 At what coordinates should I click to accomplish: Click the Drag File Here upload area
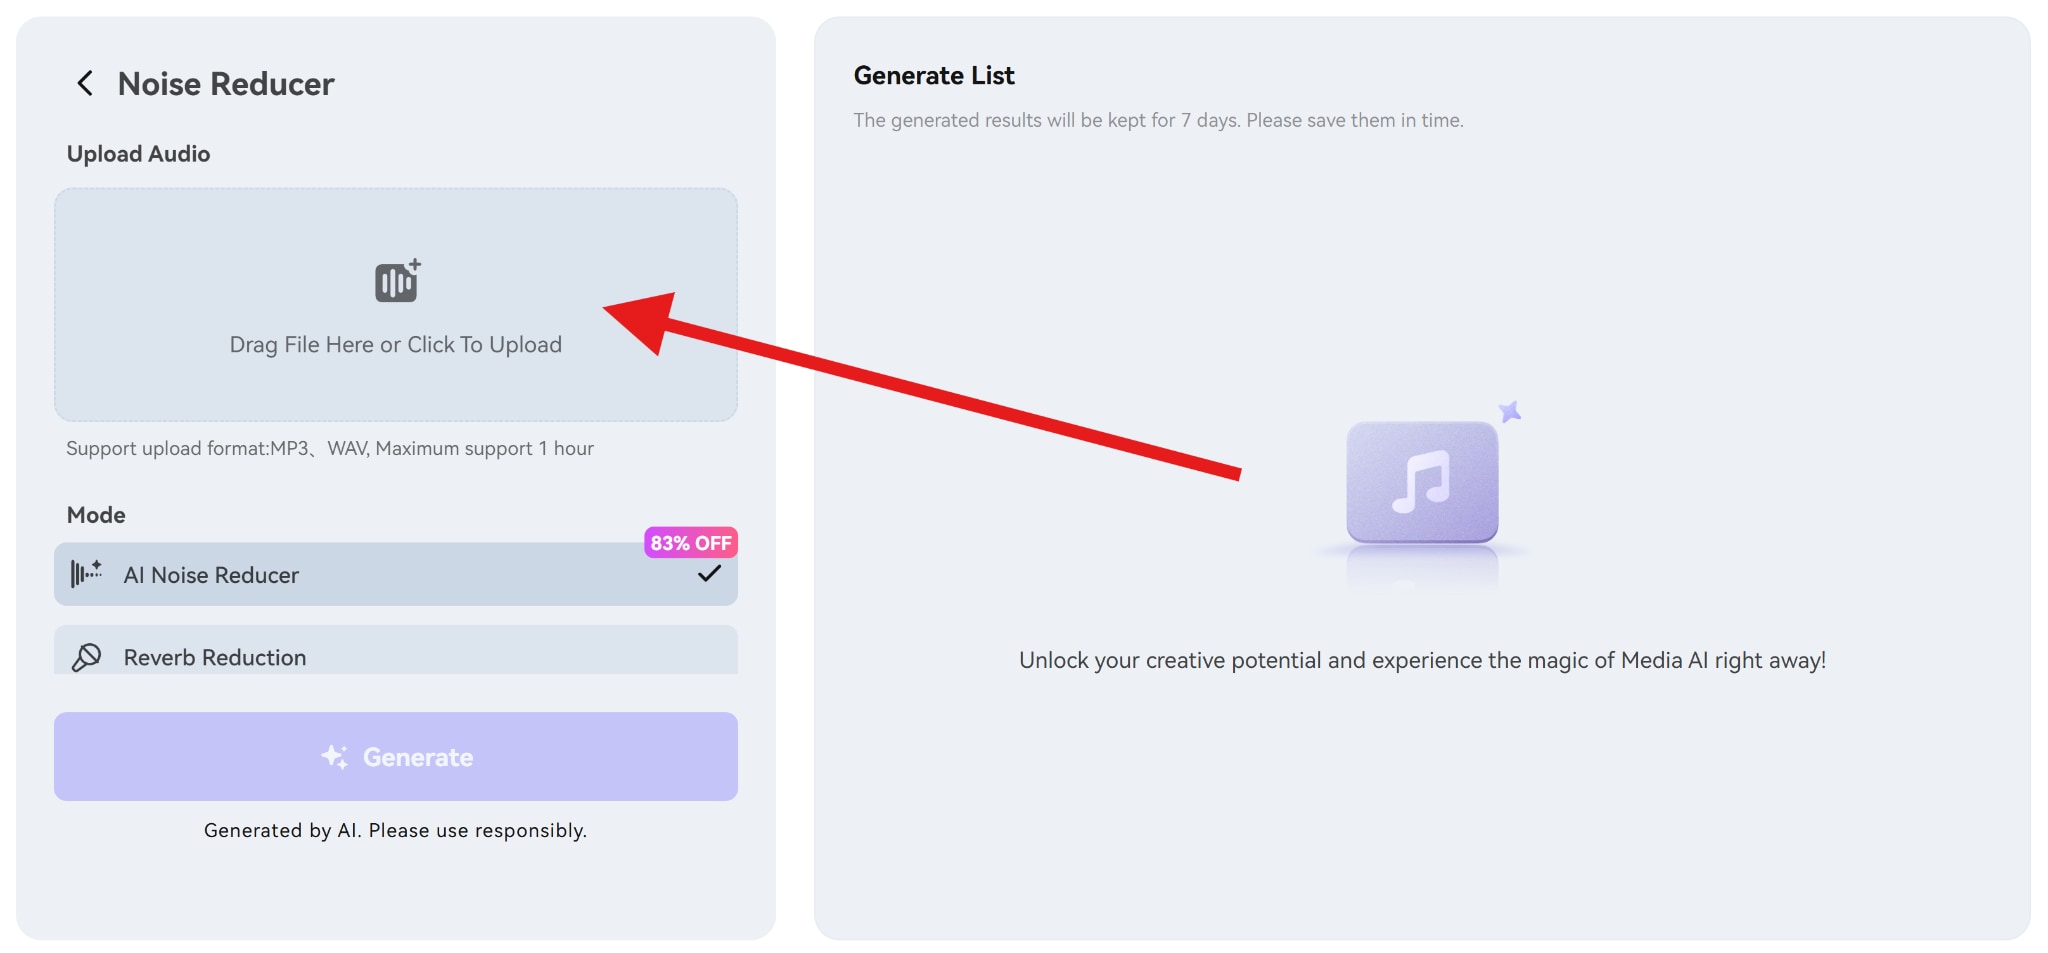[396, 305]
